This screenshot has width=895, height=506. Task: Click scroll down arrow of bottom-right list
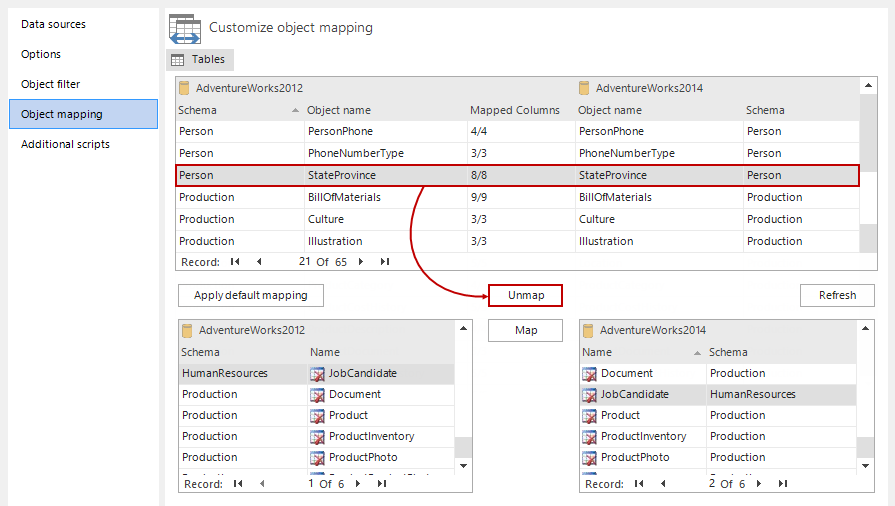[x=866, y=466]
